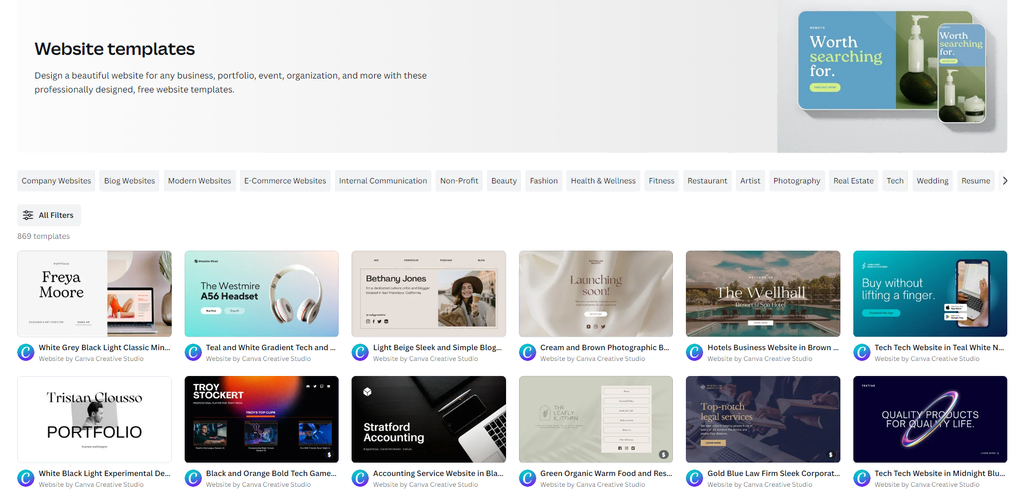
Task: Select the Non-Profit category
Action: pyautogui.click(x=459, y=181)
